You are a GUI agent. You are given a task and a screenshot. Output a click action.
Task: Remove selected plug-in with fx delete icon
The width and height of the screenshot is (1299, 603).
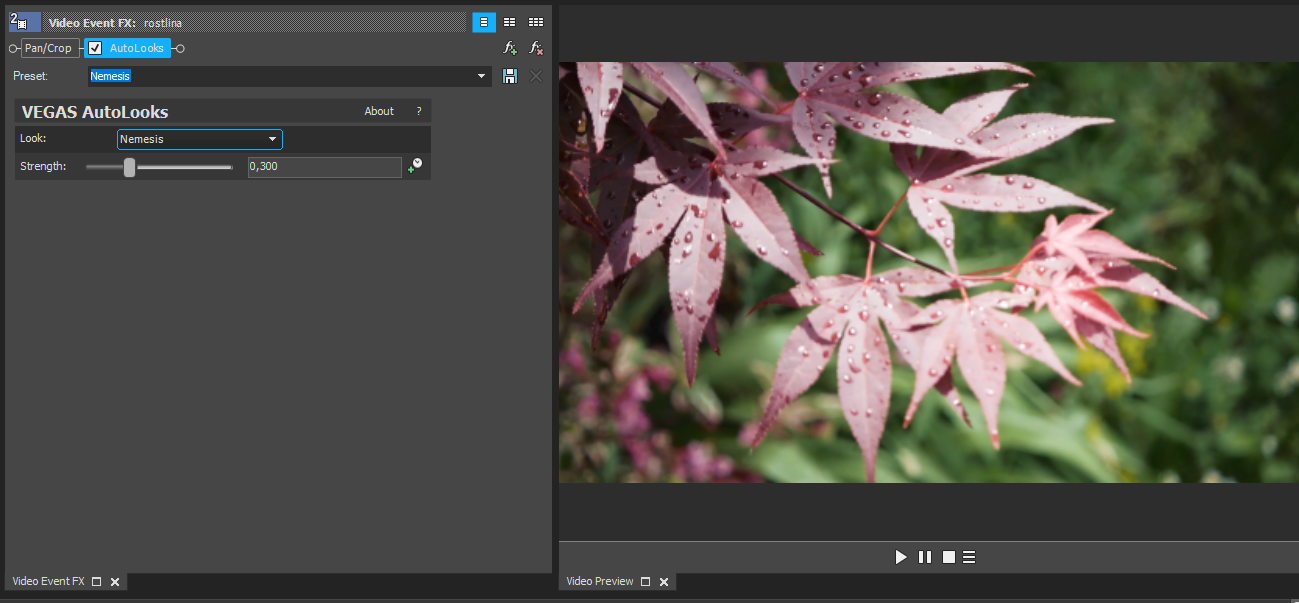click(x=536, y=48)
